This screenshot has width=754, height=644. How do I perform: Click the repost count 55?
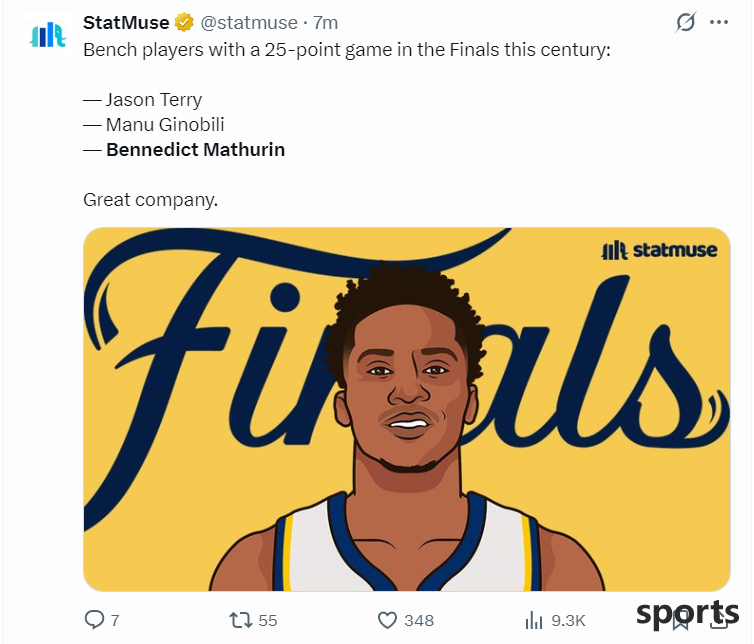[268, 620]
